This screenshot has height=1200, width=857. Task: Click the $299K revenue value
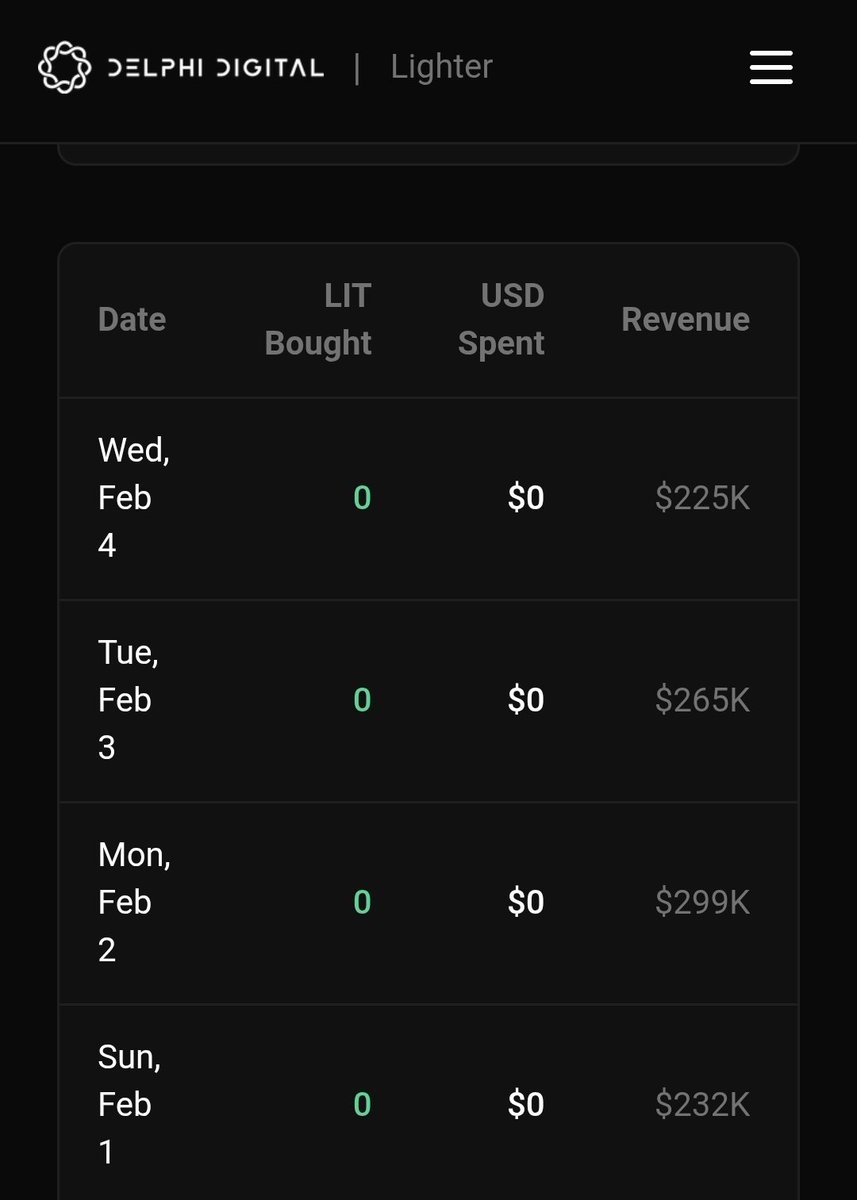tap(702, 902)
